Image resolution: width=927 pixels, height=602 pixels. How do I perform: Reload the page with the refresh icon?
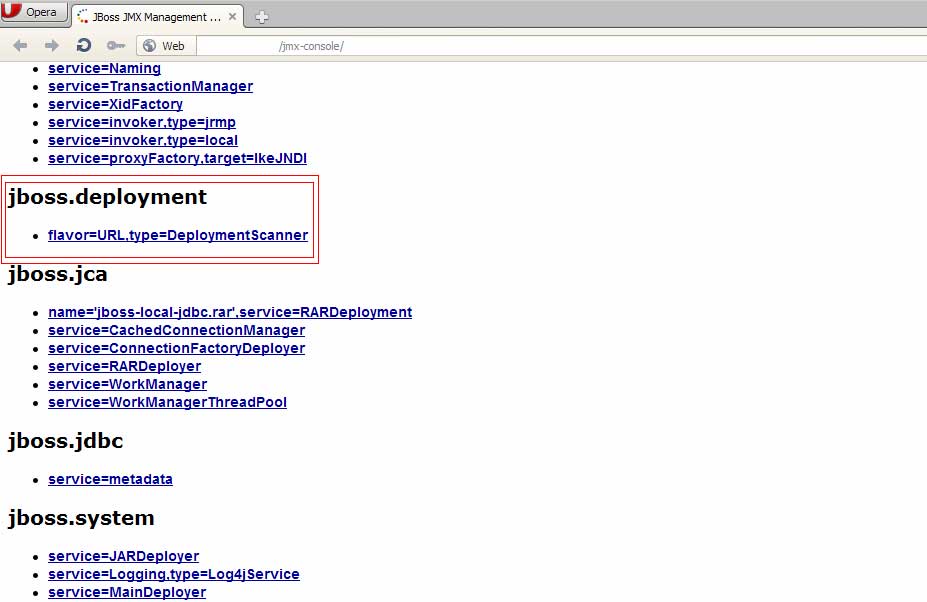(84, 46)
